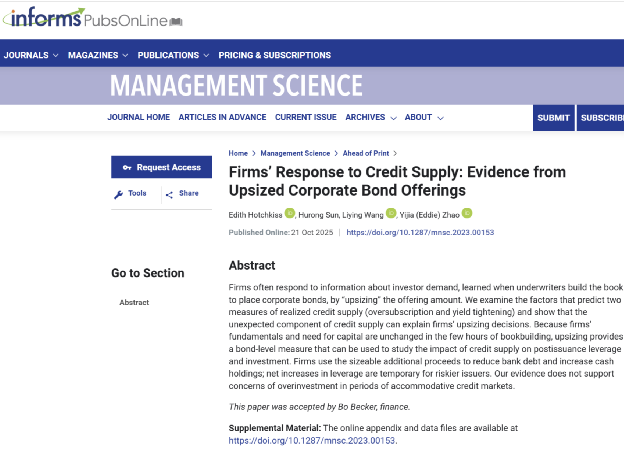The image size is (625, 451).
Task: Select Current Issue in journal navigation
Action: pos(306,117)
